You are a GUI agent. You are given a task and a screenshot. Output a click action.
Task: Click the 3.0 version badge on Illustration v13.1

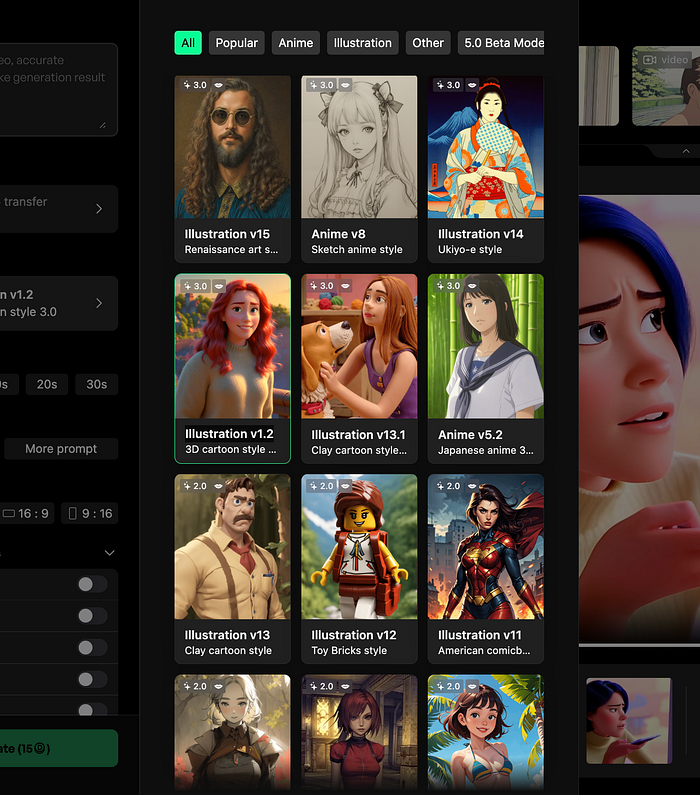pyautogui.click(x=321, y=286)
